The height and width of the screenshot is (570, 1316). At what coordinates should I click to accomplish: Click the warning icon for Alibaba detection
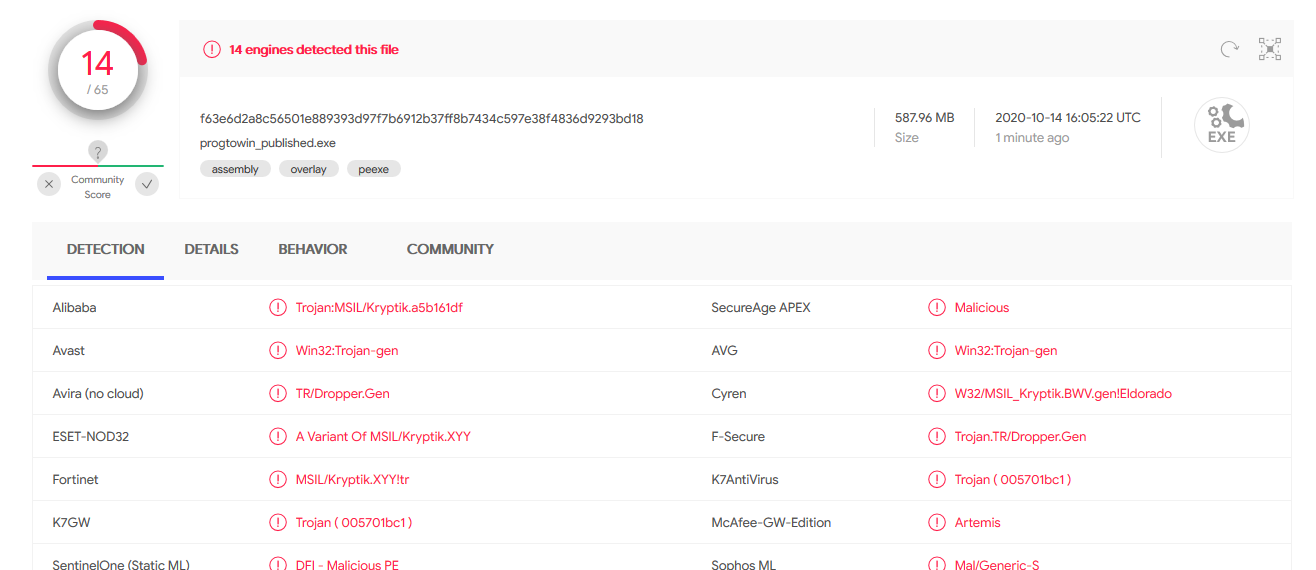click(x=278, y=307)
